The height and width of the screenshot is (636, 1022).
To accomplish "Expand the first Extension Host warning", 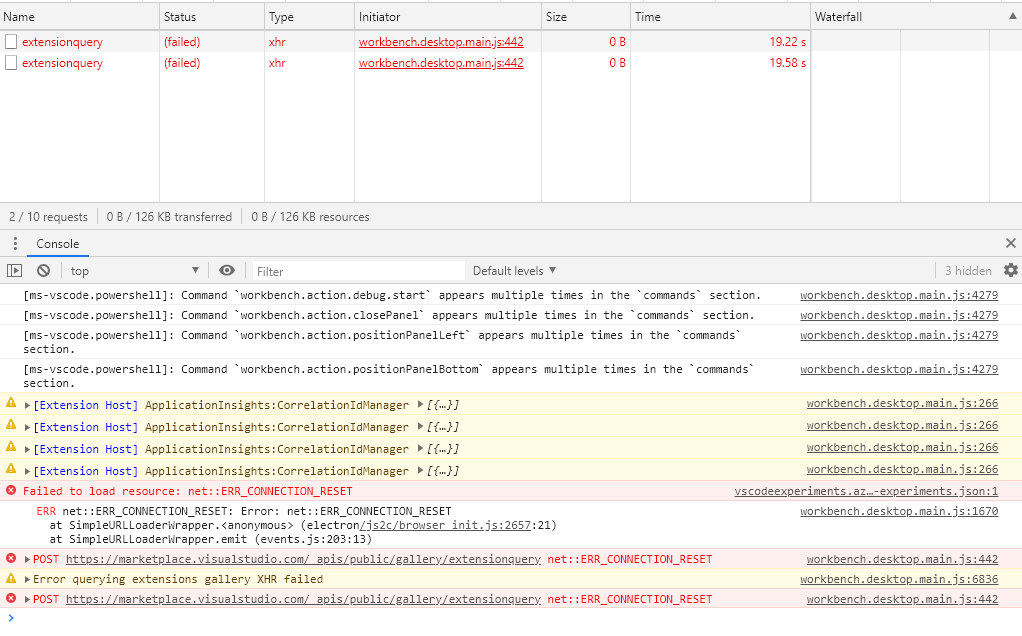I will (27, 405).
